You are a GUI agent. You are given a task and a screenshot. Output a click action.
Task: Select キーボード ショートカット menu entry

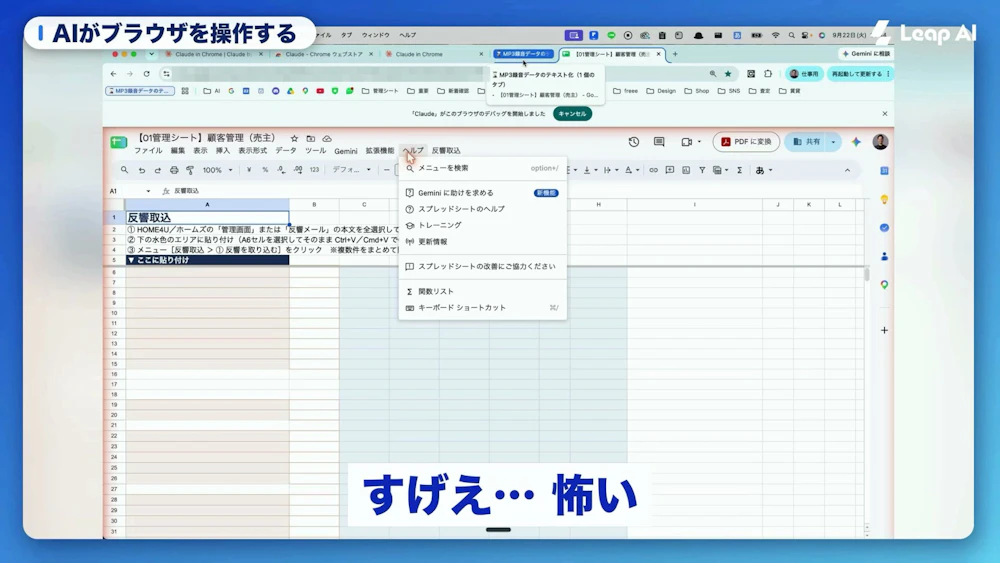coord(482,308)
